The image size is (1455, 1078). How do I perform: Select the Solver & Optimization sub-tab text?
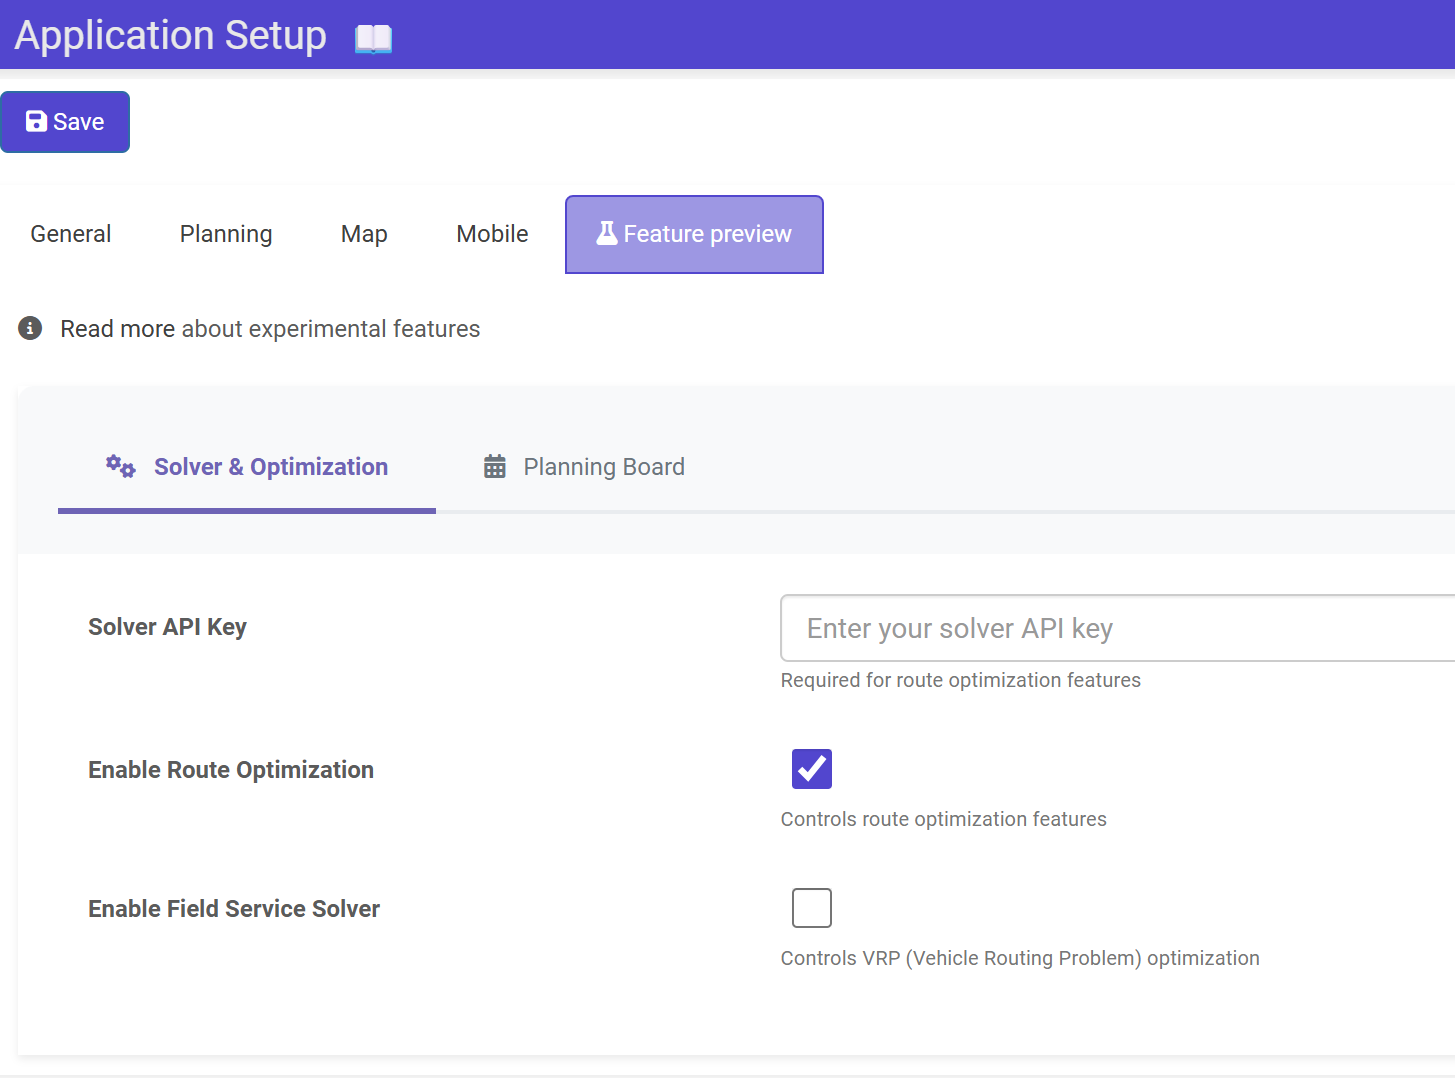click(271, 467)
